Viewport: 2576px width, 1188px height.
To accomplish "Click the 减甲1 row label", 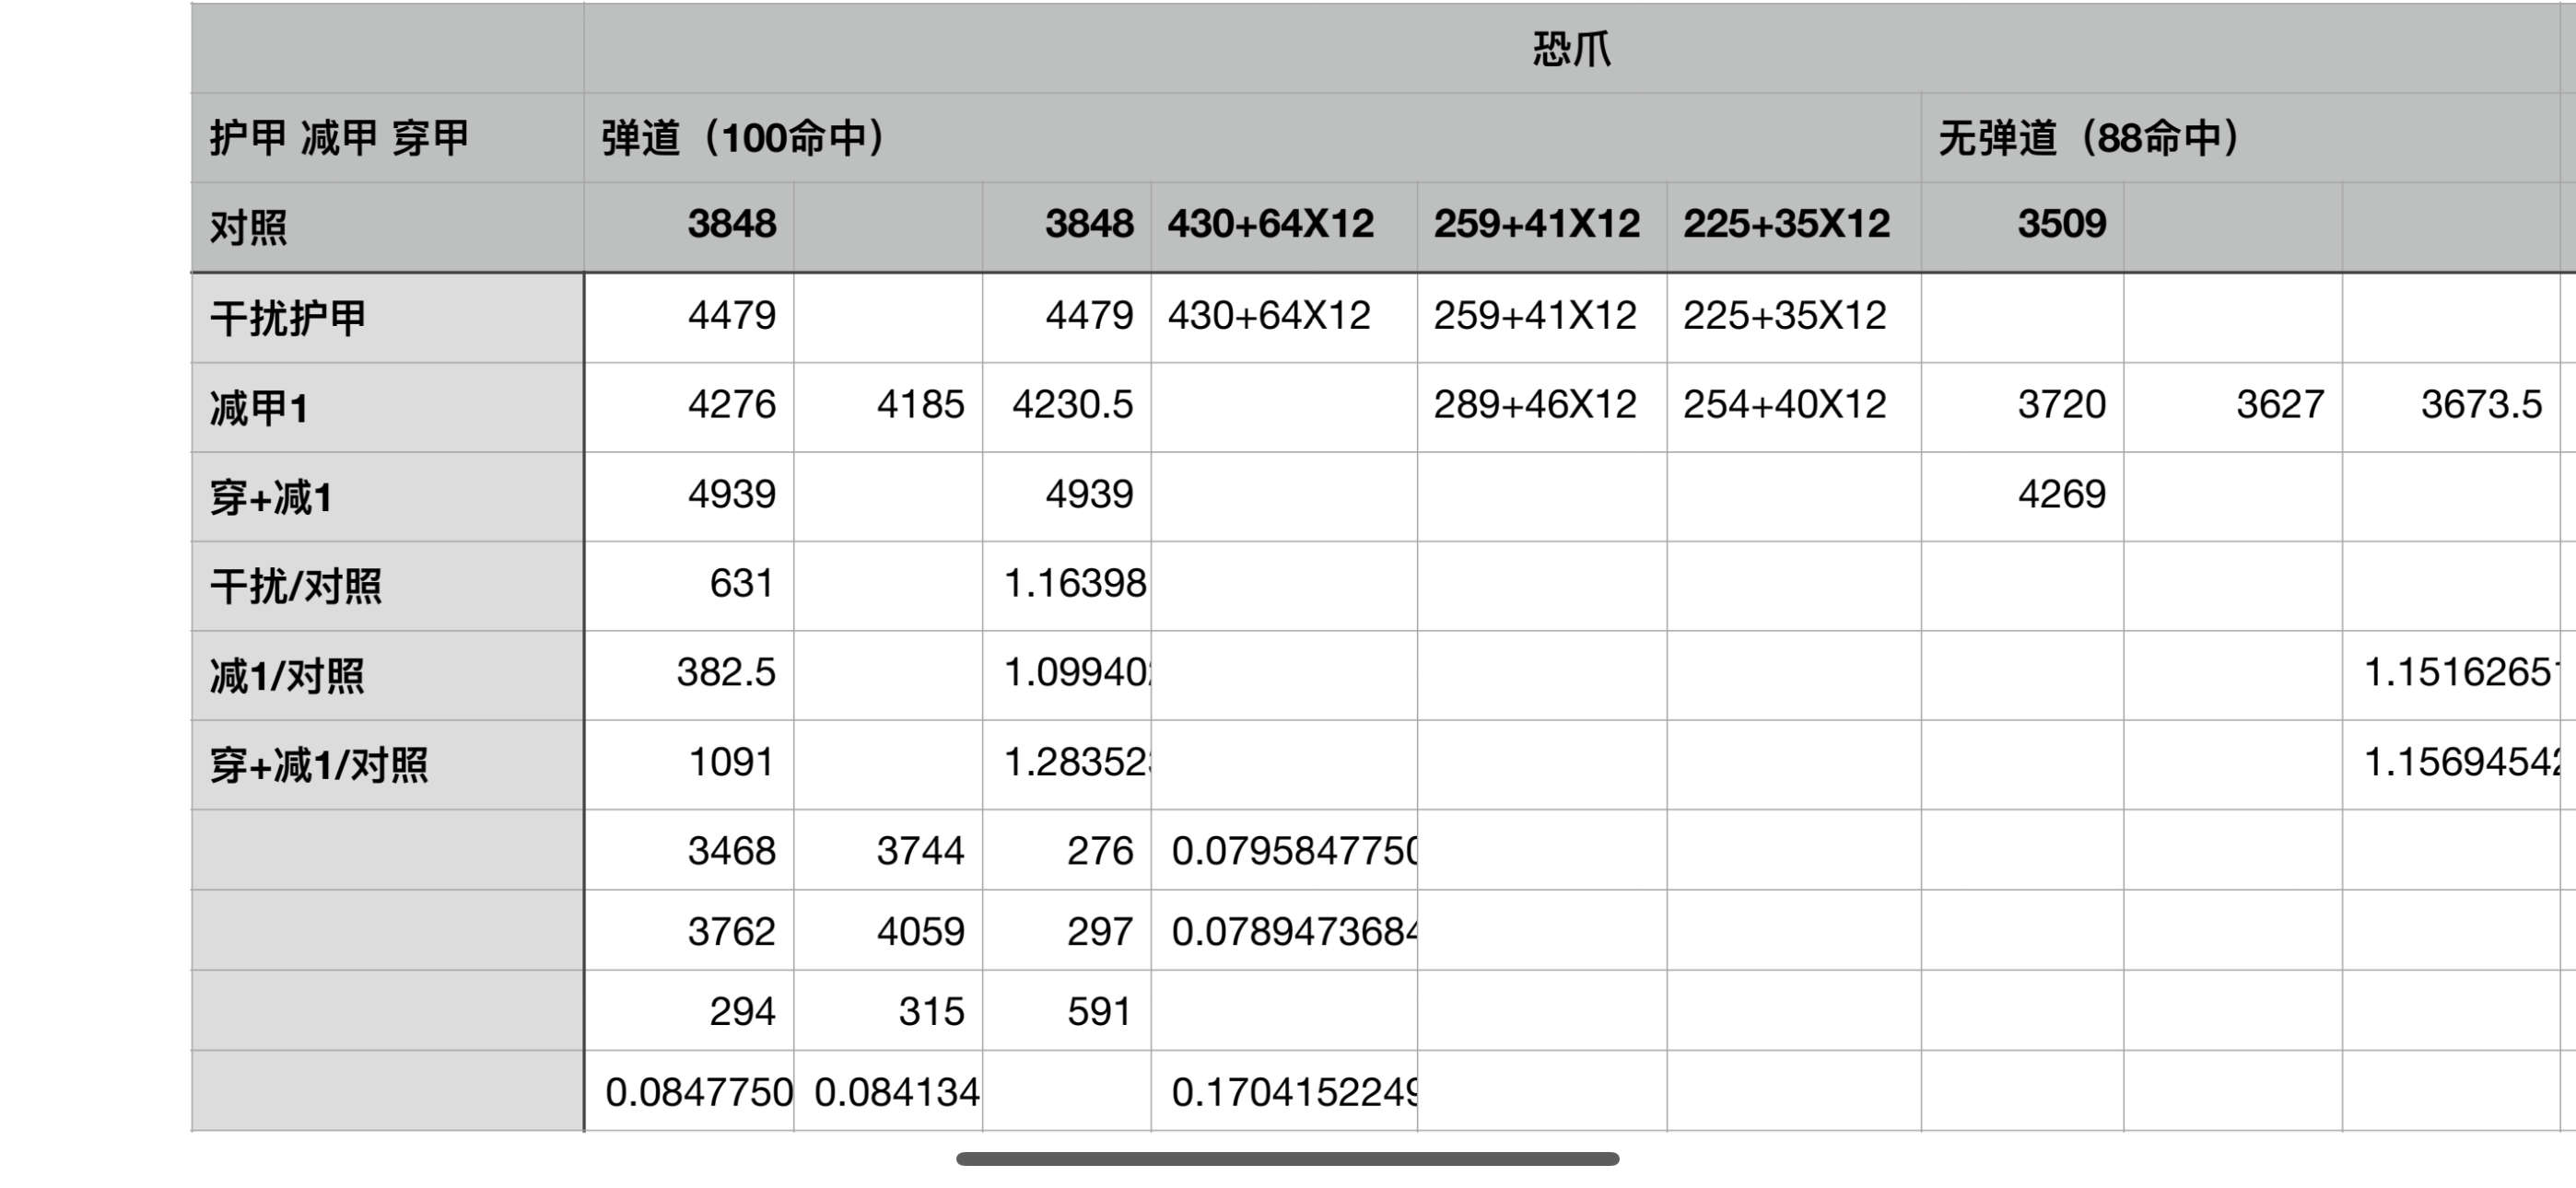I will pos(259,408).
